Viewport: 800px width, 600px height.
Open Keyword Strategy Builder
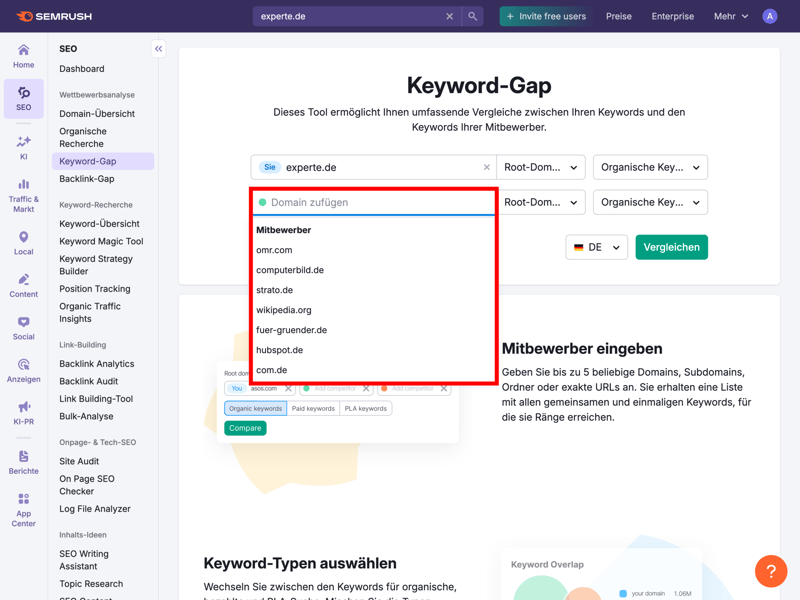coord(96,265)
